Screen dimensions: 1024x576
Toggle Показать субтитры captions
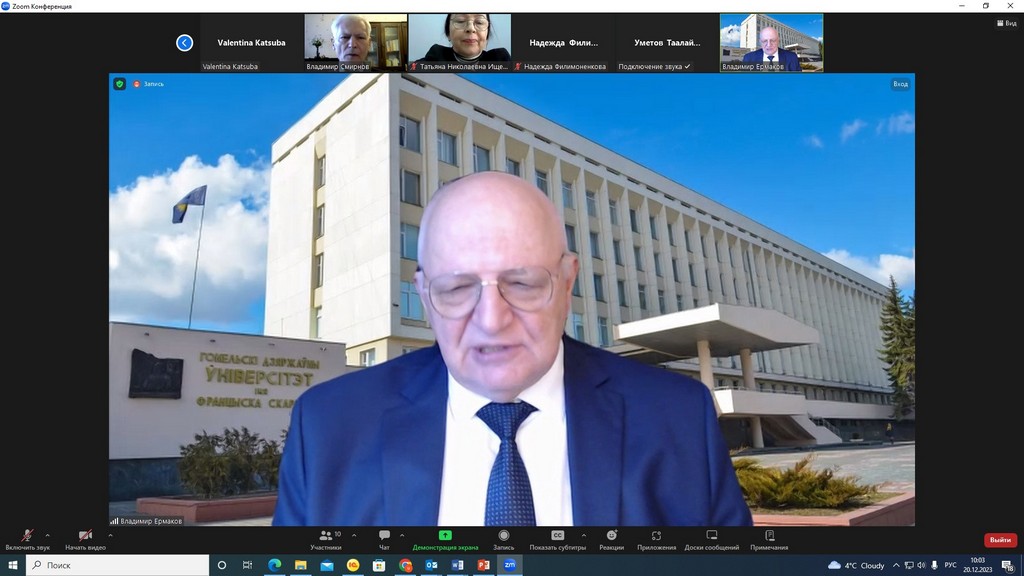tap(557, 540)
